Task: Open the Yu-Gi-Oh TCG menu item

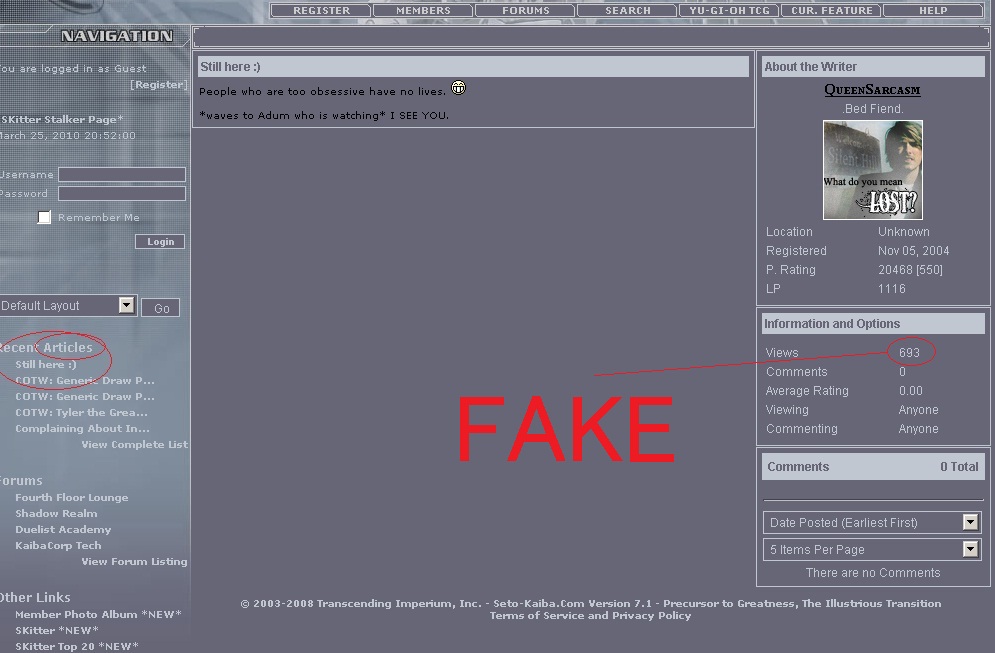Action: tap(729, 11)
